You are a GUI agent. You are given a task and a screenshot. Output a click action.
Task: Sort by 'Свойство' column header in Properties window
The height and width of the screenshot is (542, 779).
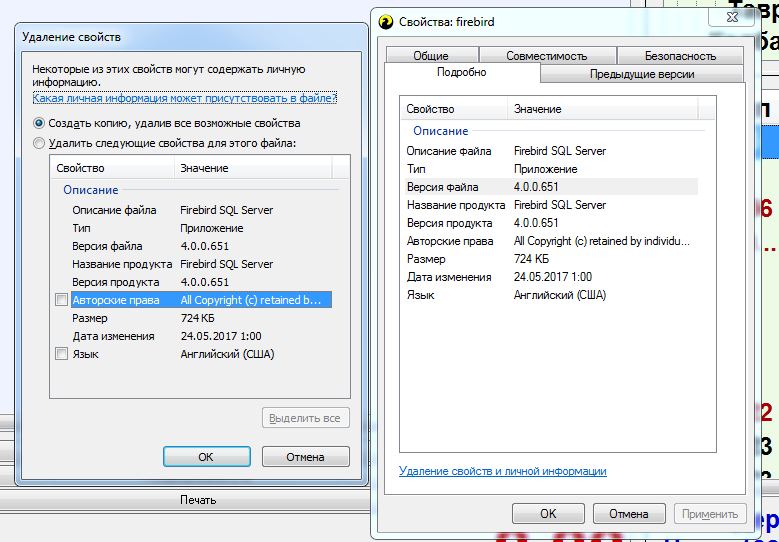point(454,109)
